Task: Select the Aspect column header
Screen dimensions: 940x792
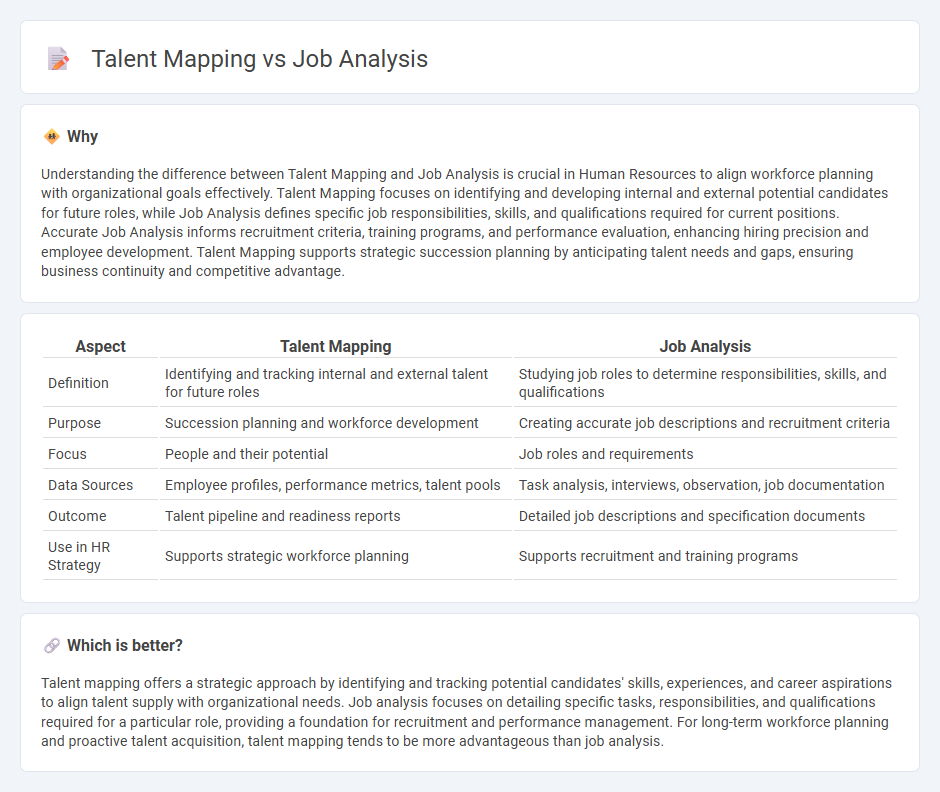Action: coord(100,347)
